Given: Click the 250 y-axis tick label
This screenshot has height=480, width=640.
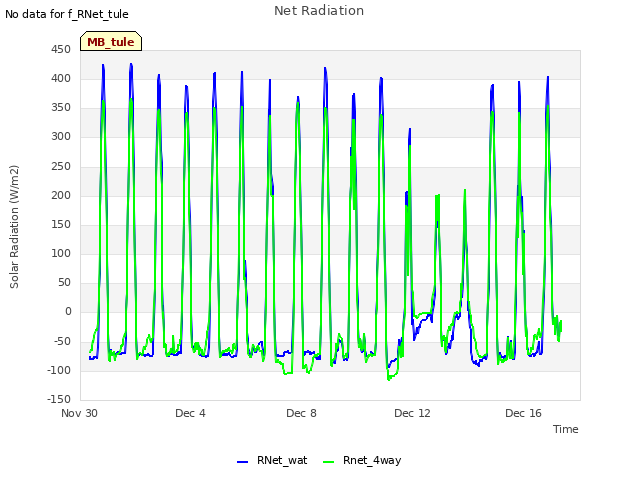Looking at the screenshot, I should tap(61, 166).
